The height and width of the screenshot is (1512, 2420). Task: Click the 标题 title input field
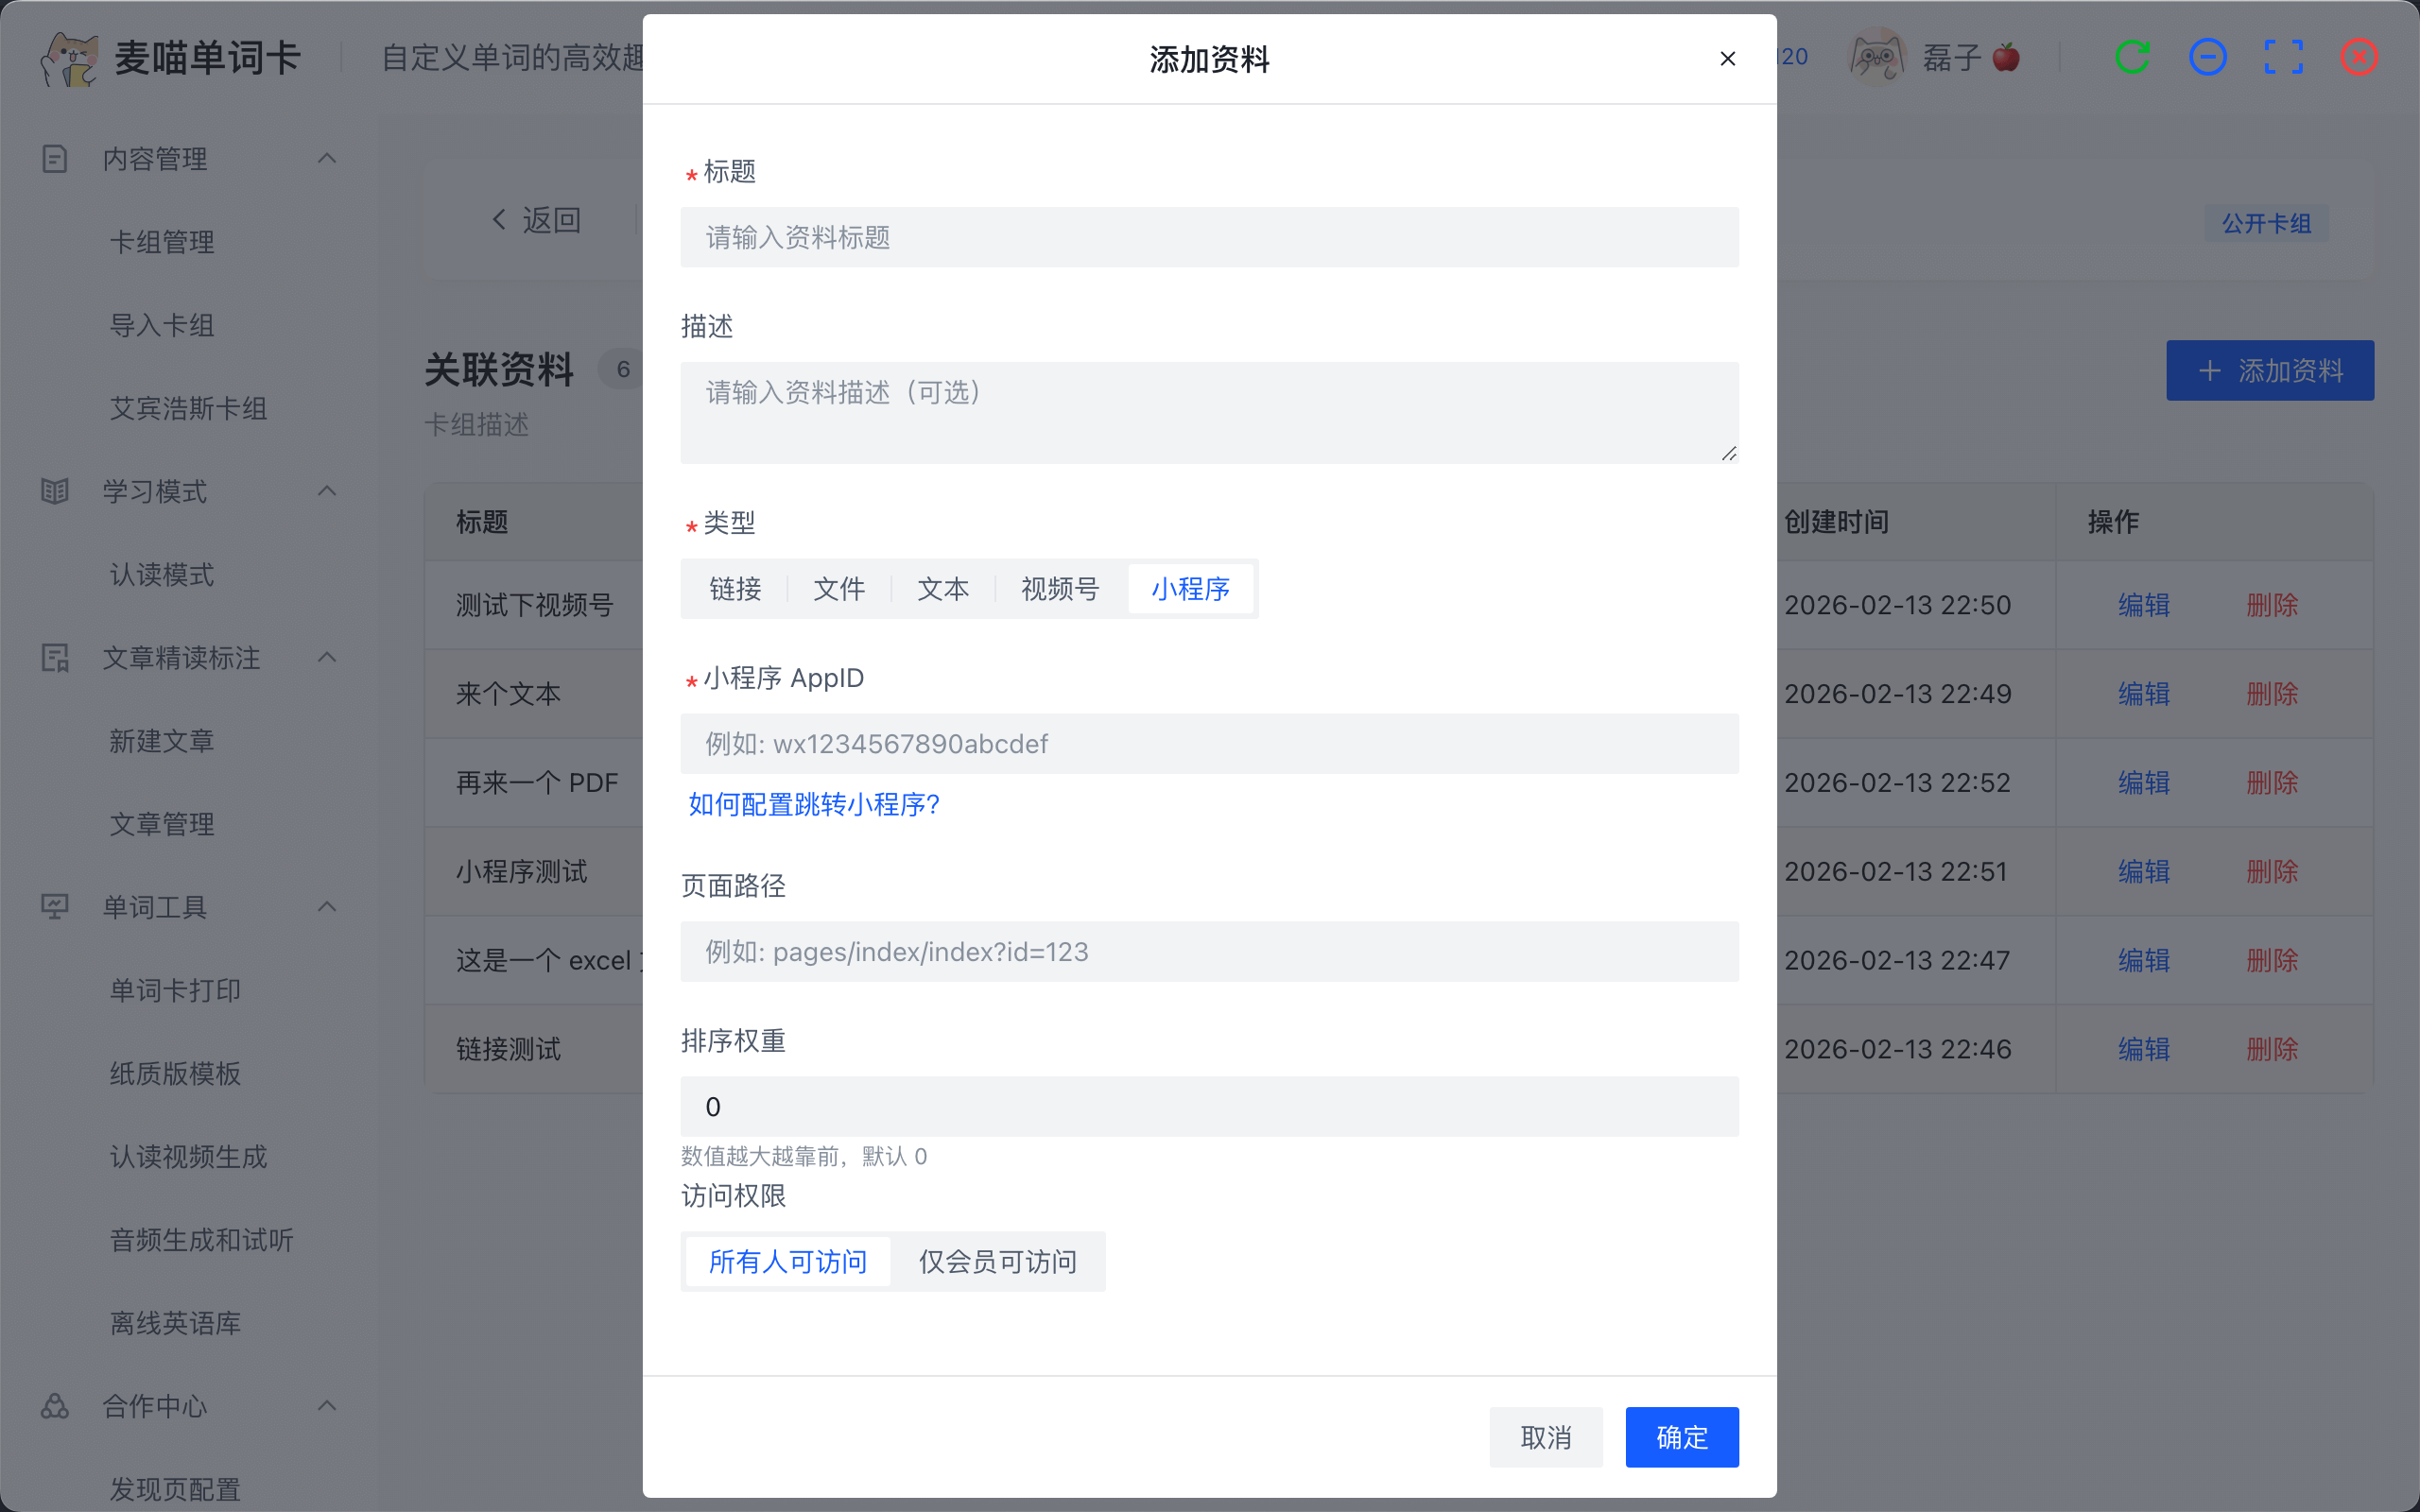click(1208, 237)
